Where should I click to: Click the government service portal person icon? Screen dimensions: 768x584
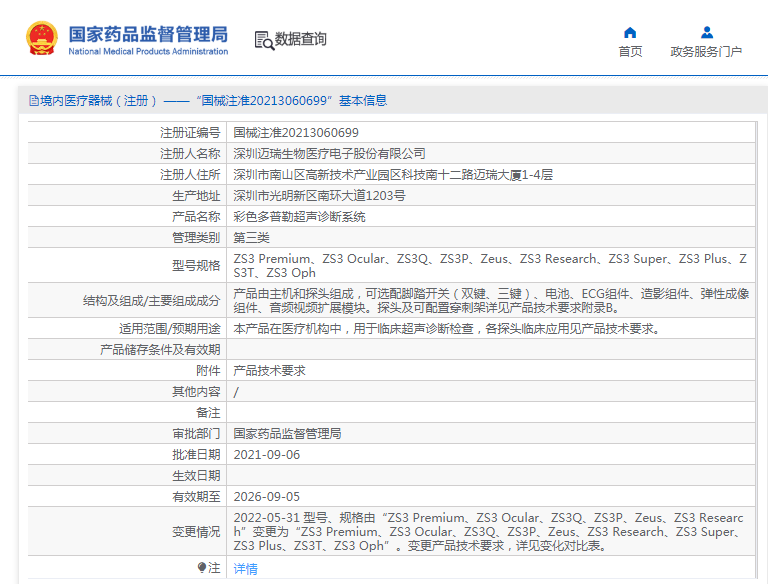[x=706, y=33]
